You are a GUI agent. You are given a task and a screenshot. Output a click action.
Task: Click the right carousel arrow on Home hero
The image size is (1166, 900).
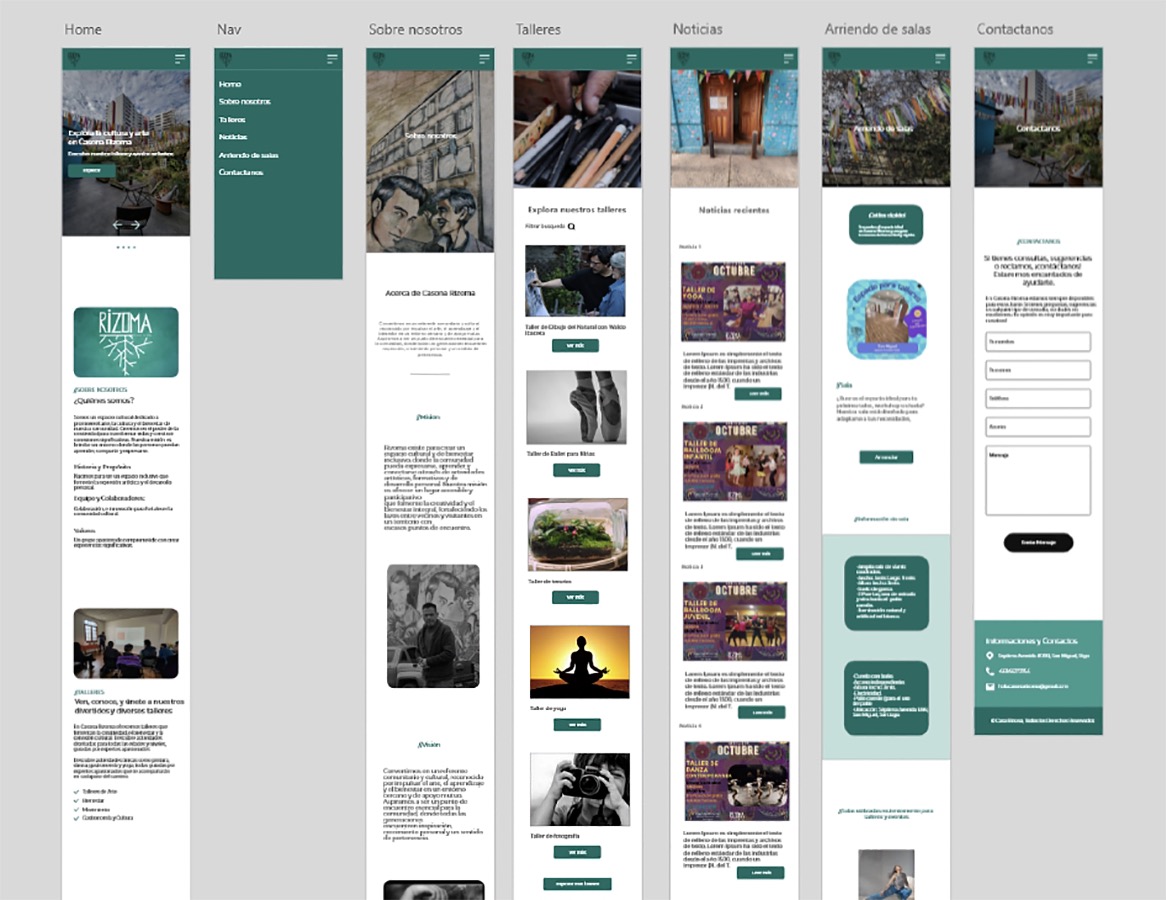(135, 224)
